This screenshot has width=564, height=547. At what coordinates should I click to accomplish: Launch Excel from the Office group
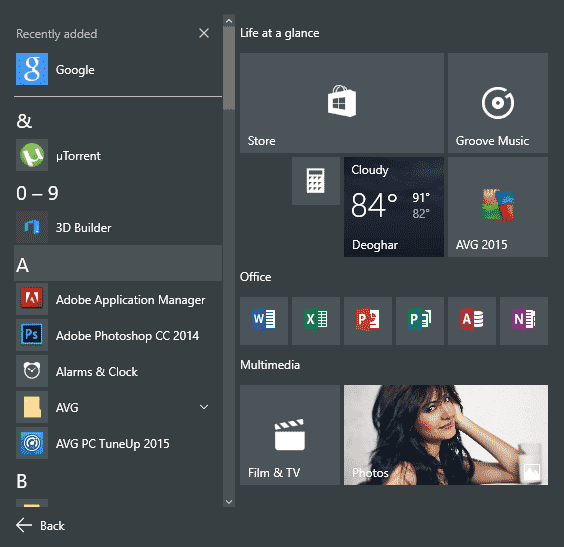pos(316,321)
